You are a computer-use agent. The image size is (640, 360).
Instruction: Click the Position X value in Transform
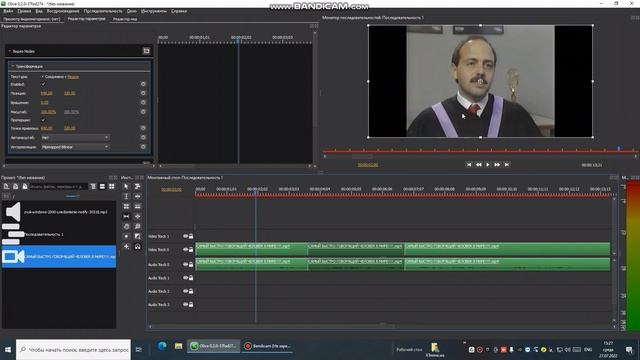[x=47, y=93]
